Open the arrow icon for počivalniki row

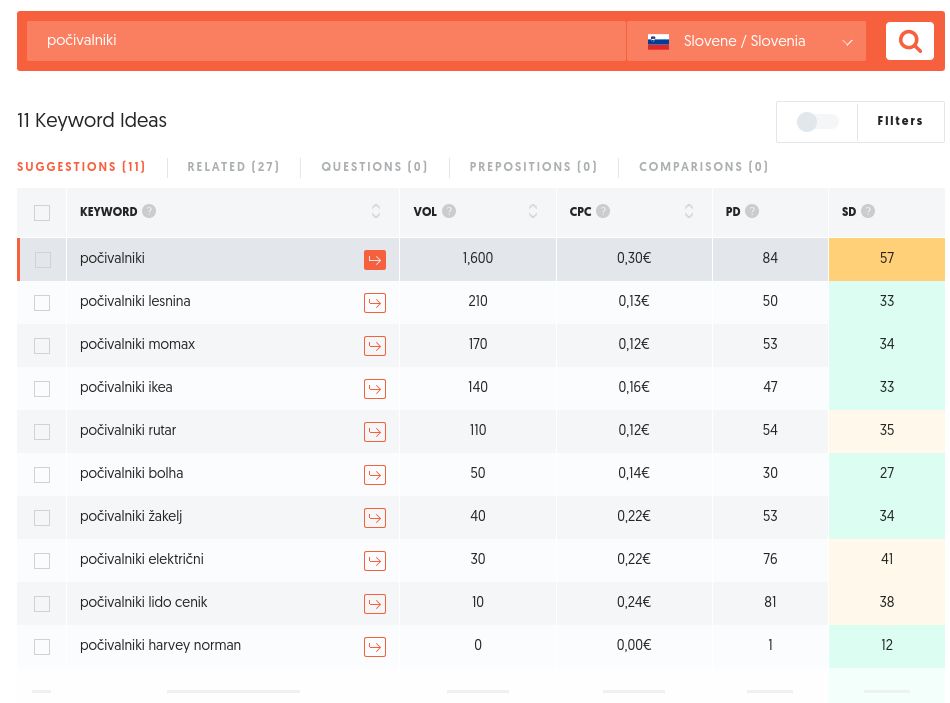(374, 260)
